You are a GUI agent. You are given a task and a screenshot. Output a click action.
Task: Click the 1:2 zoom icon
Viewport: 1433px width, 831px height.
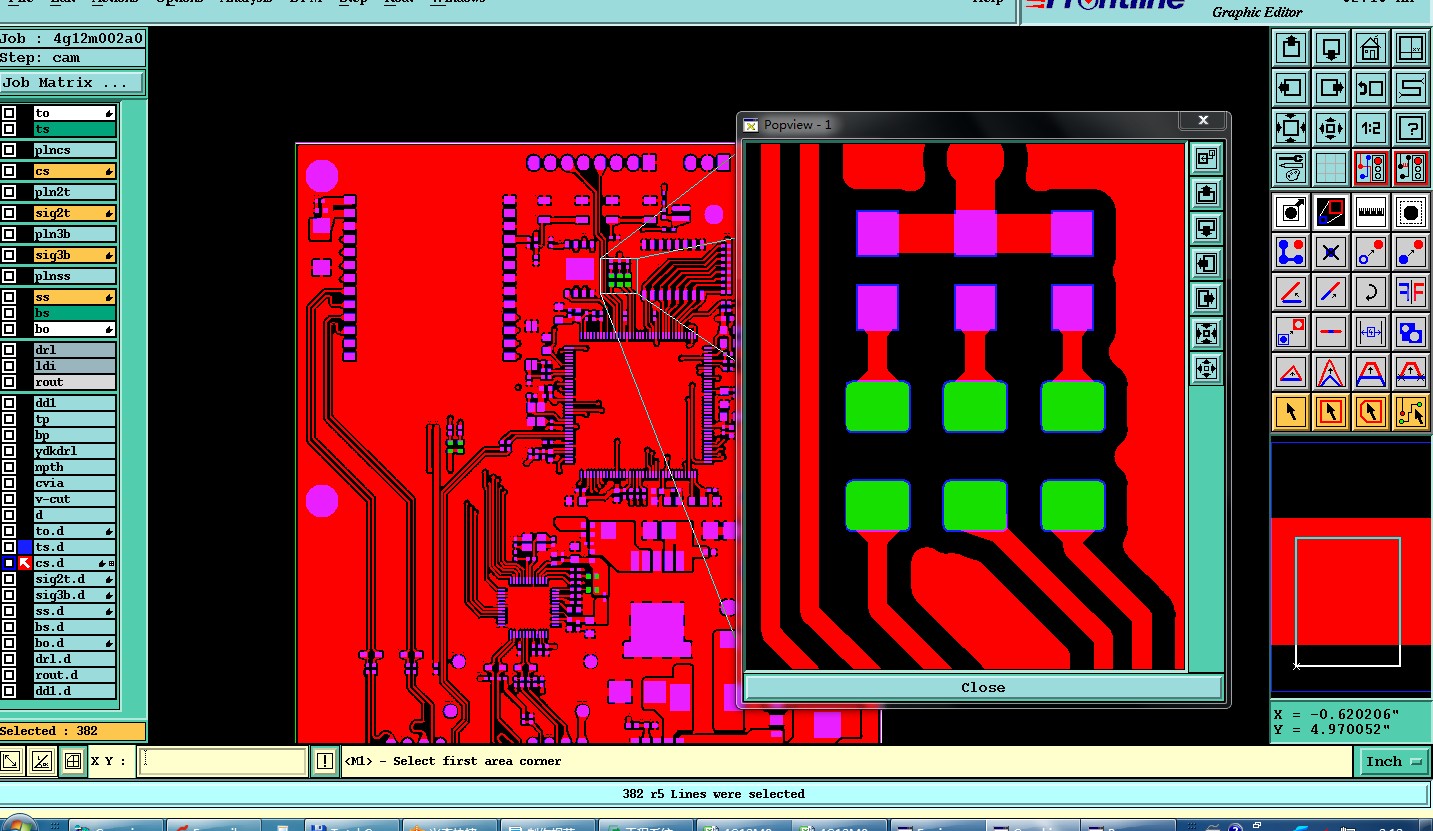point(1370,128)
